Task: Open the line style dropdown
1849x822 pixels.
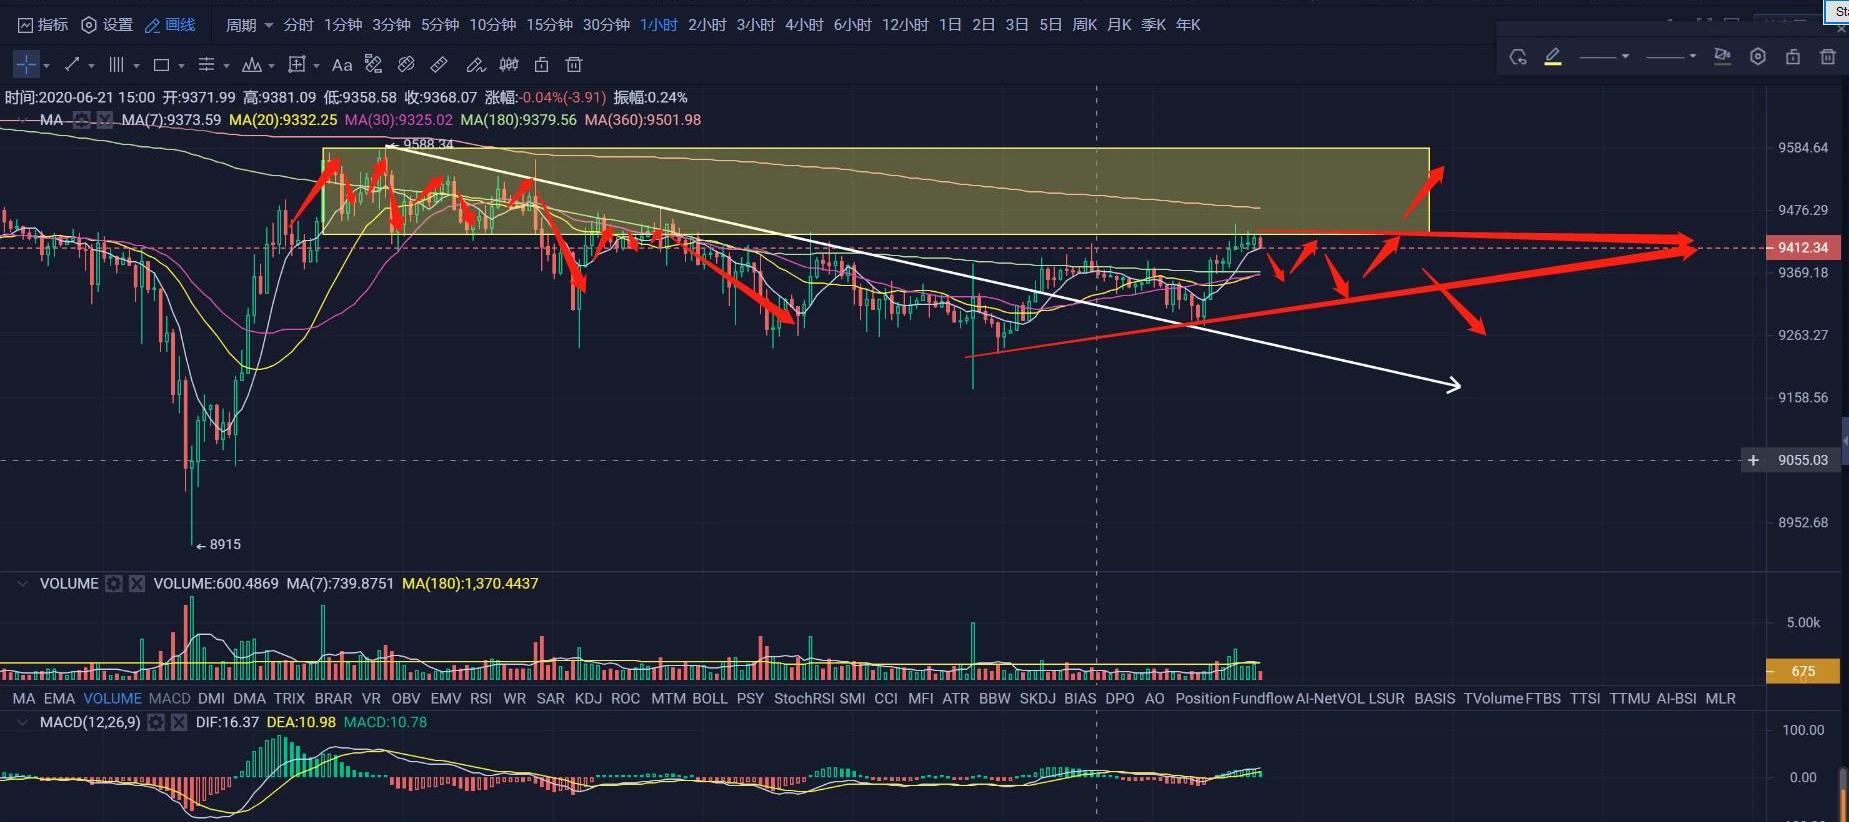Action: click(1604, 57)
